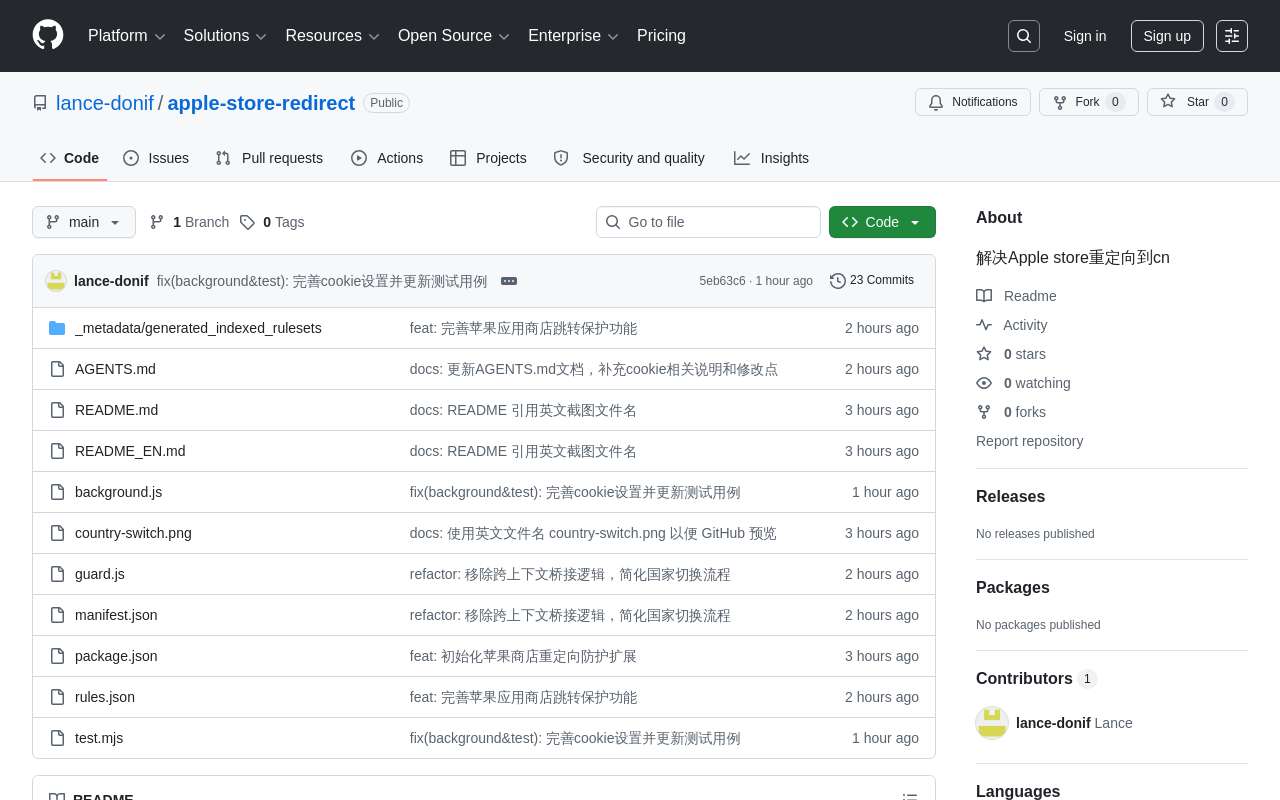Click pulse icon beside Activity
This screenshot has width=1280, height=800.
click(984, 325)
